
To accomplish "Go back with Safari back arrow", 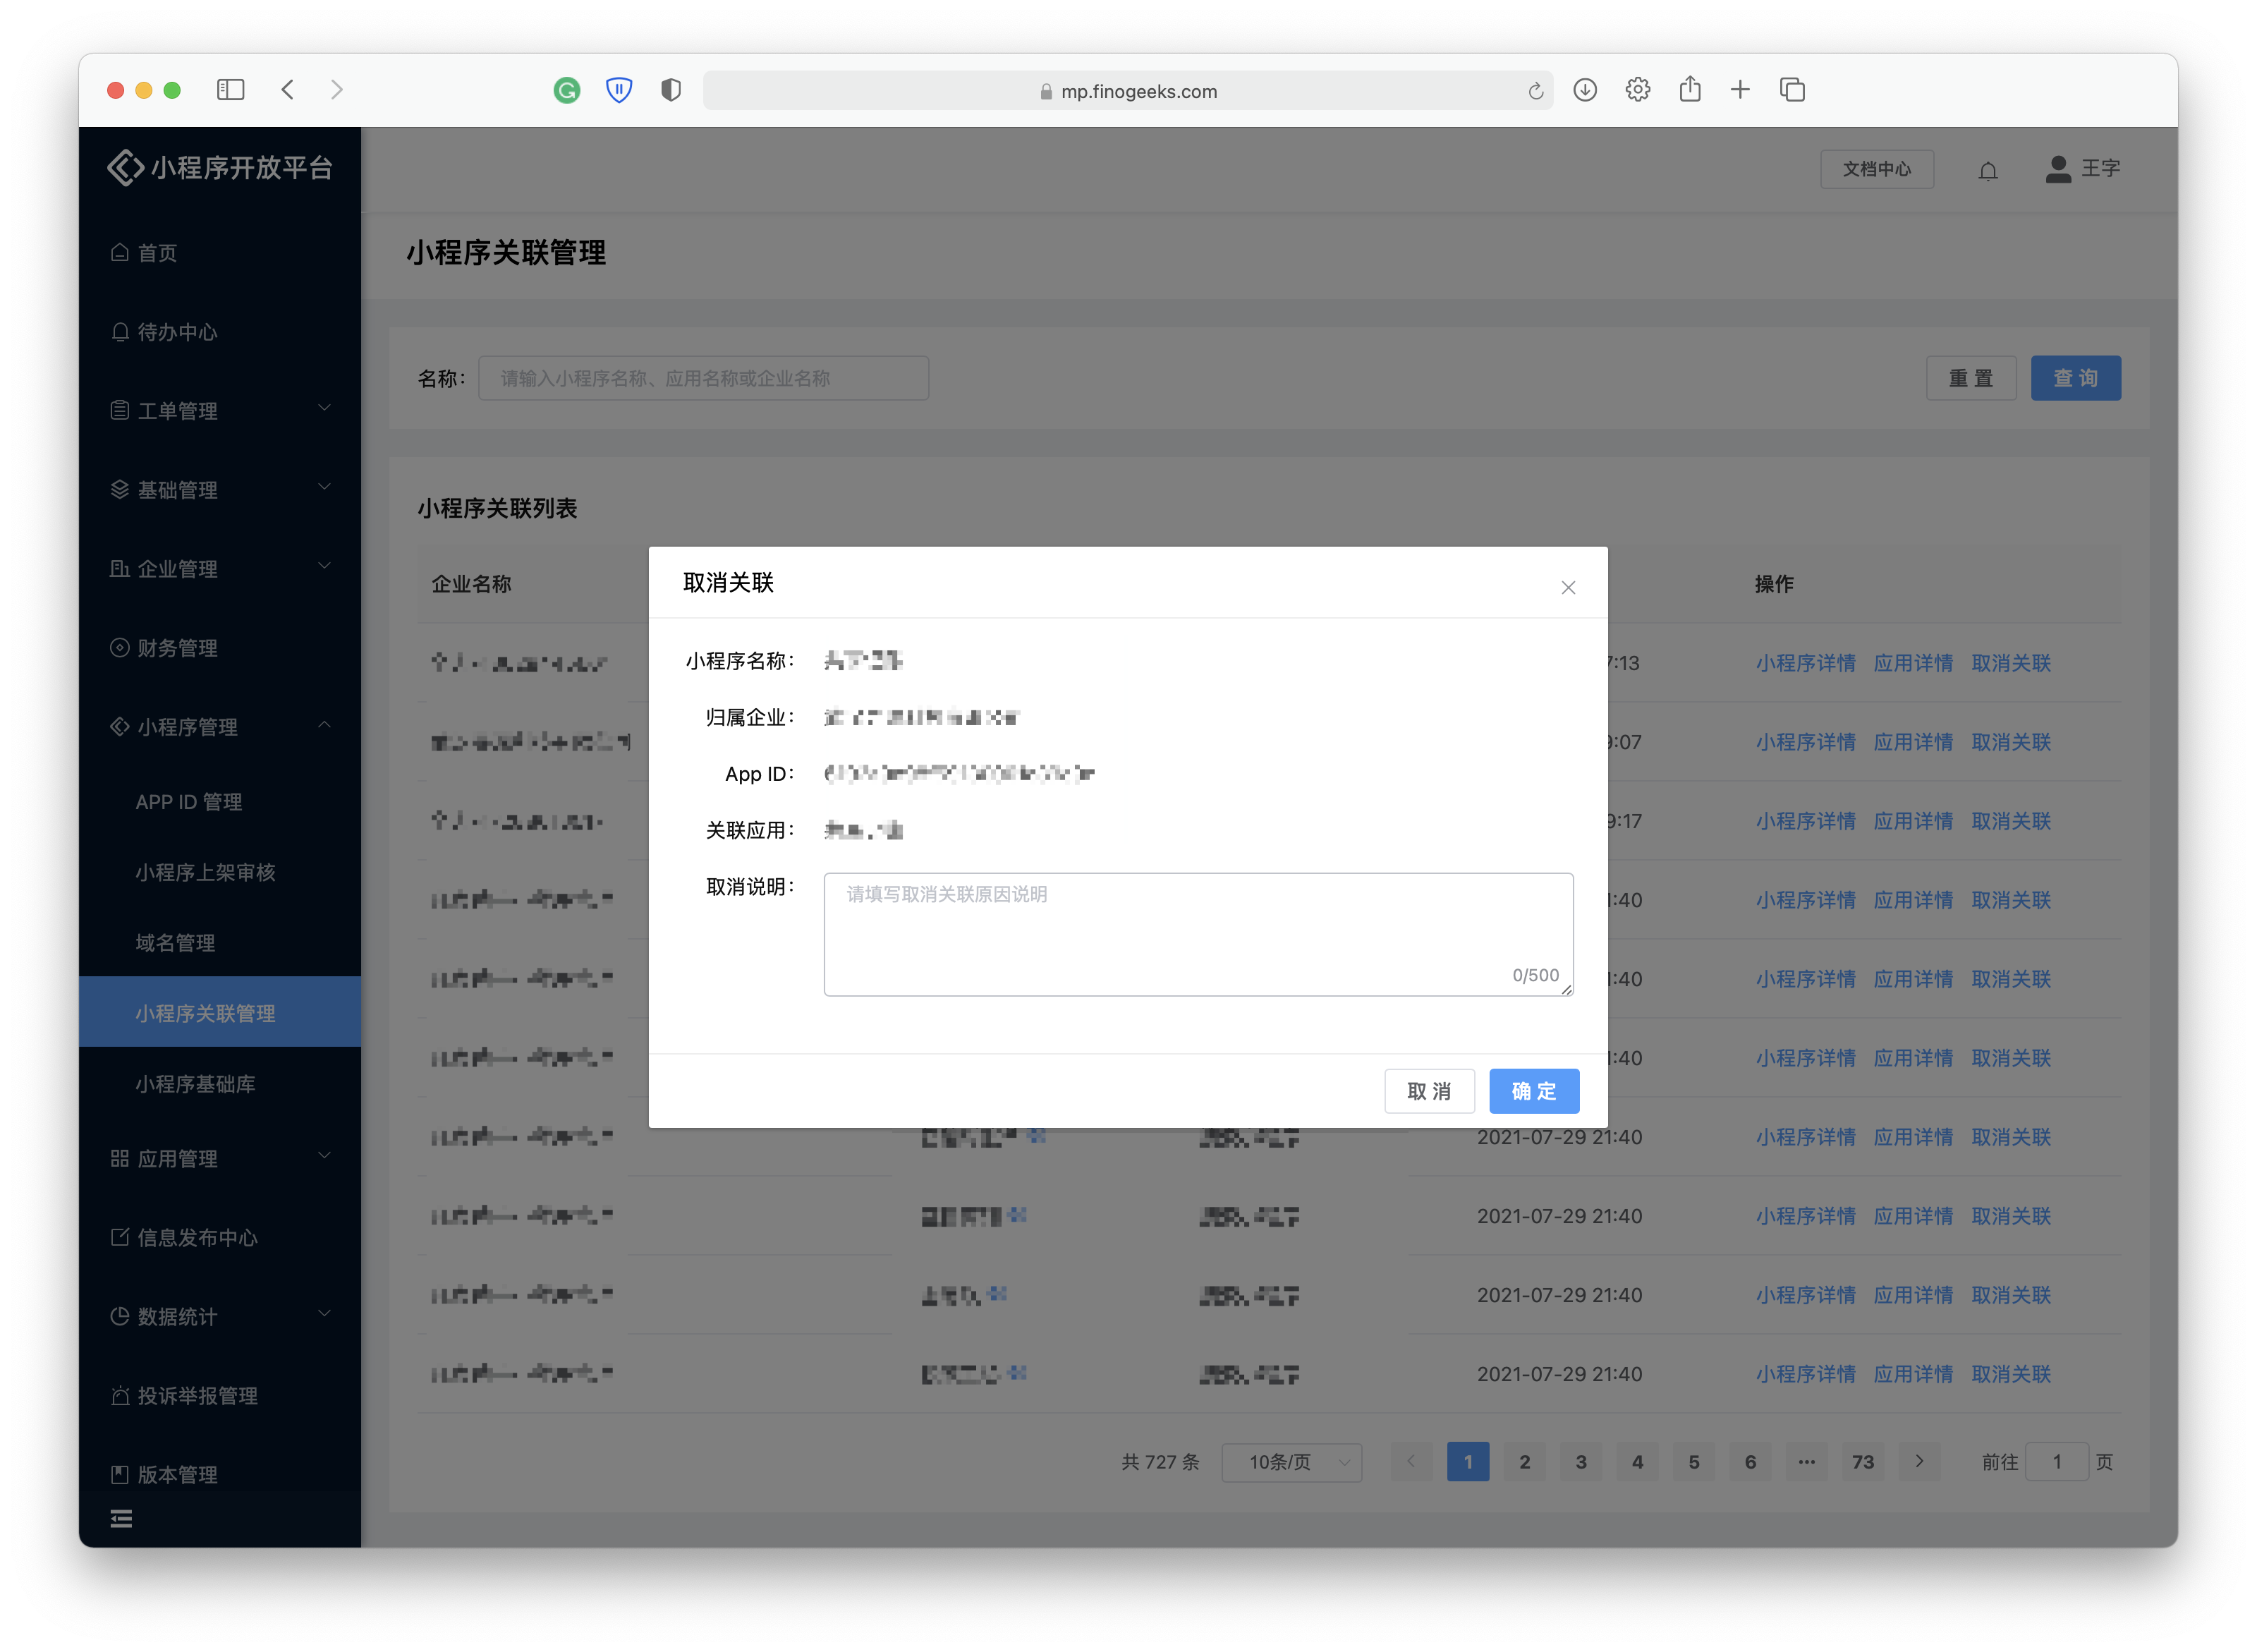I will 288,90.
